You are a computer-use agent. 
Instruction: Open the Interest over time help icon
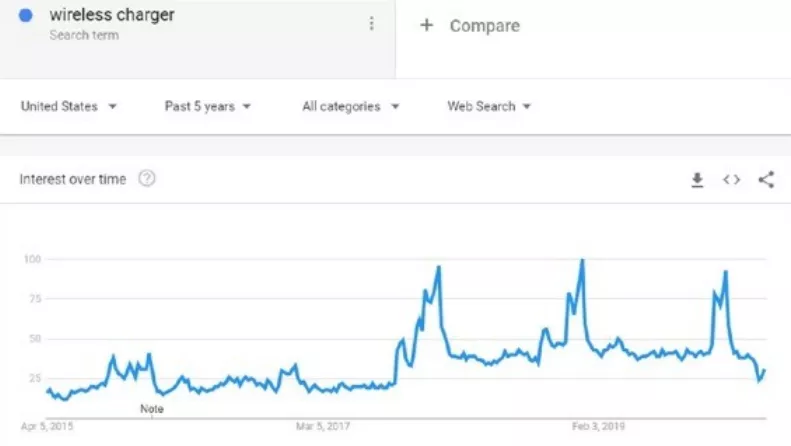click(x=147, y=179)
